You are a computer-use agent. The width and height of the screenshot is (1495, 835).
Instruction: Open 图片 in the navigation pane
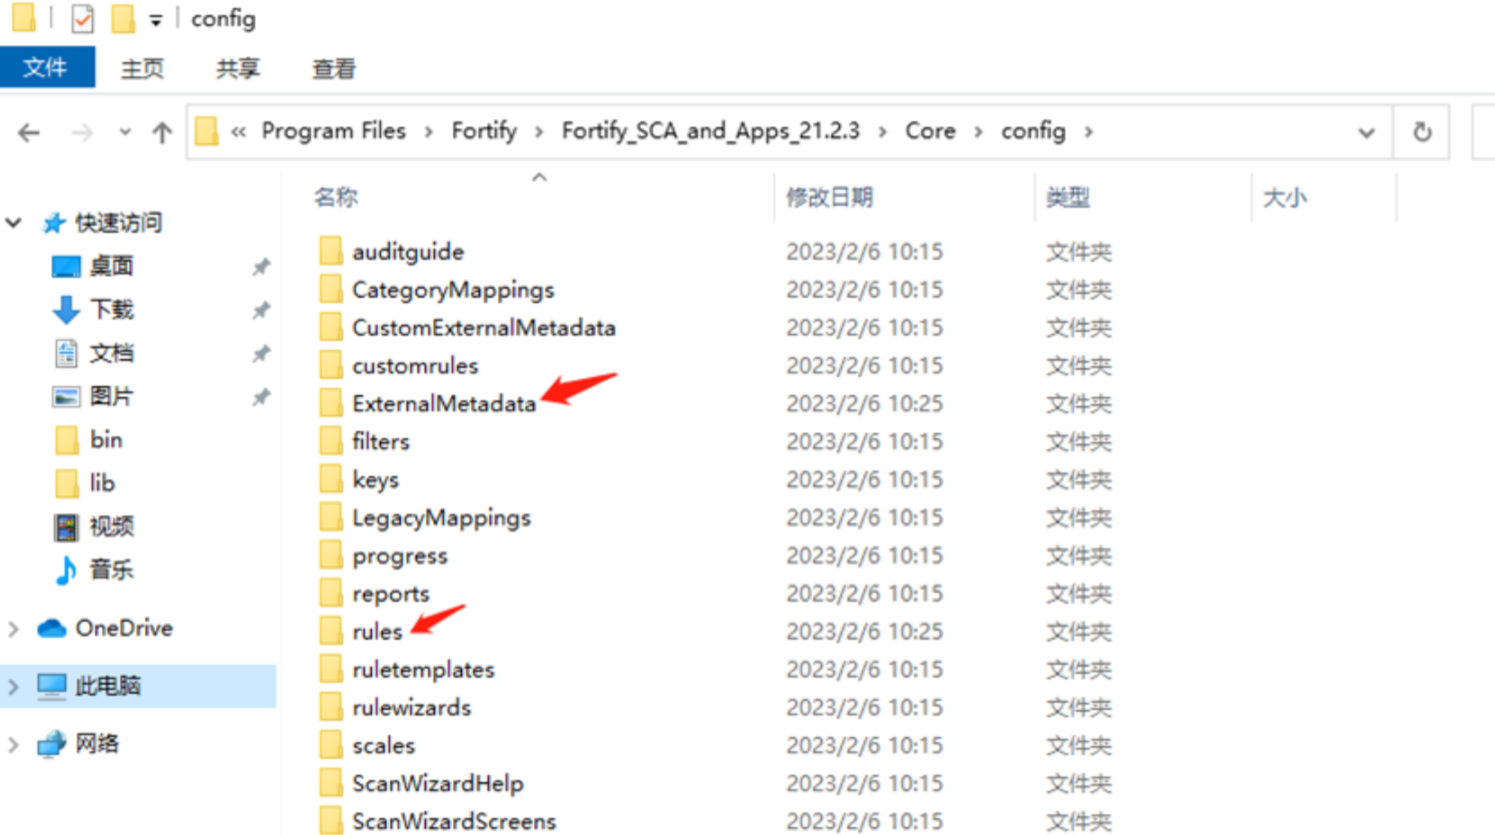pyautogui.click(x=111, y=396)
